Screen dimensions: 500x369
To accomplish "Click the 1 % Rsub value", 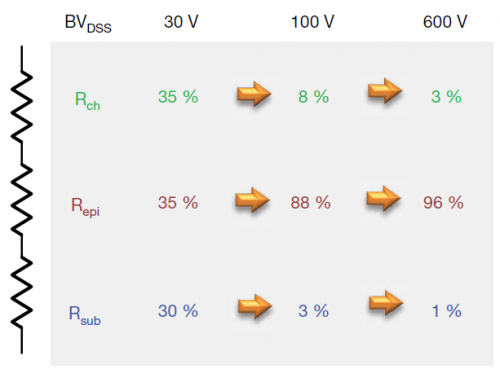I will coord(447,311).
